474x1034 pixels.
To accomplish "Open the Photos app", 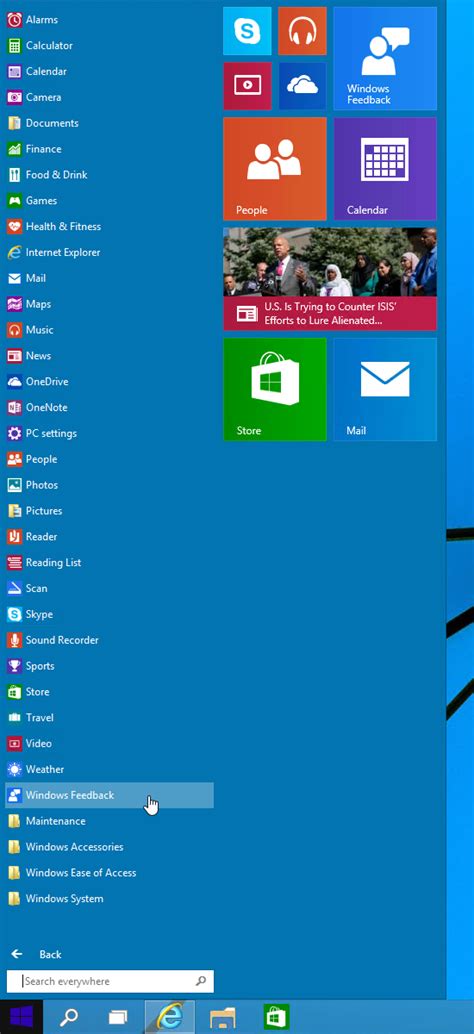I will (109, 485).
